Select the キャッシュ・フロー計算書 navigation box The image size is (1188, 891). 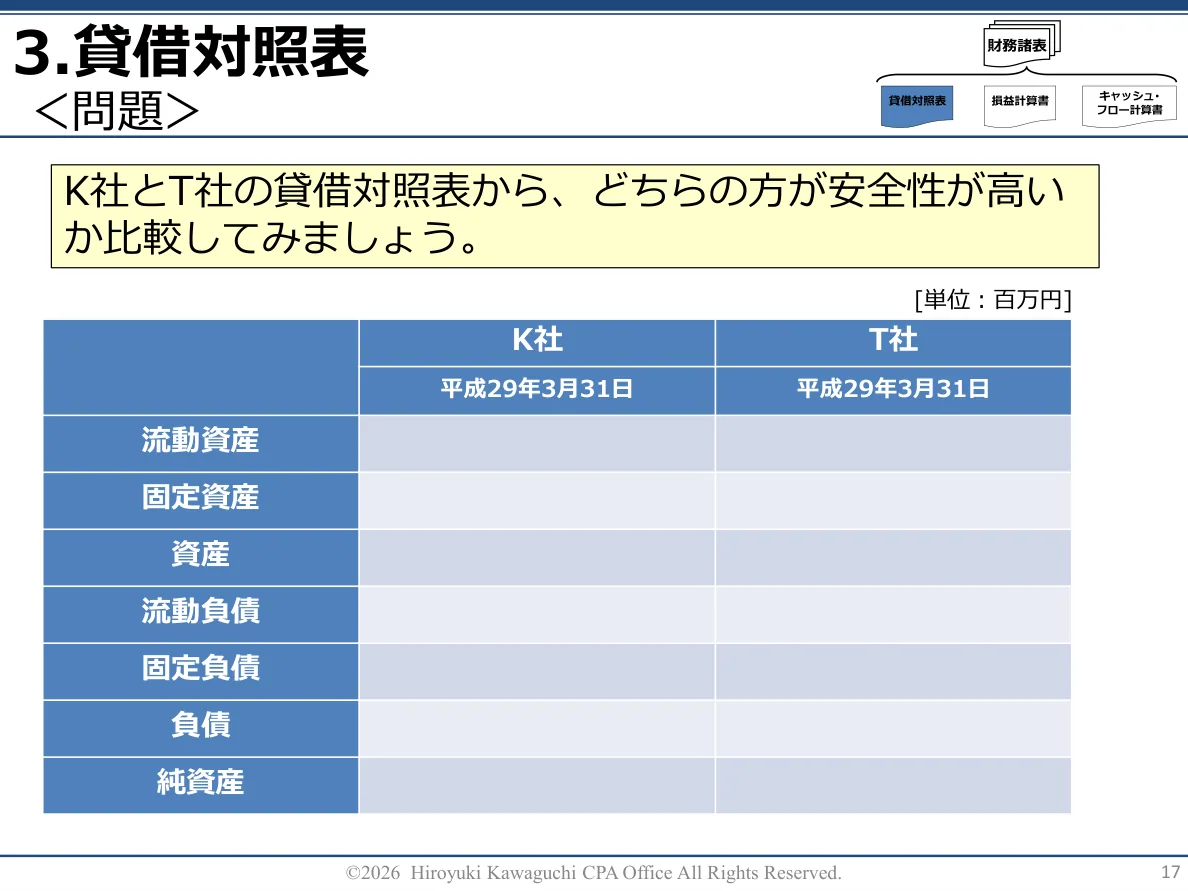coord(1129,105)
